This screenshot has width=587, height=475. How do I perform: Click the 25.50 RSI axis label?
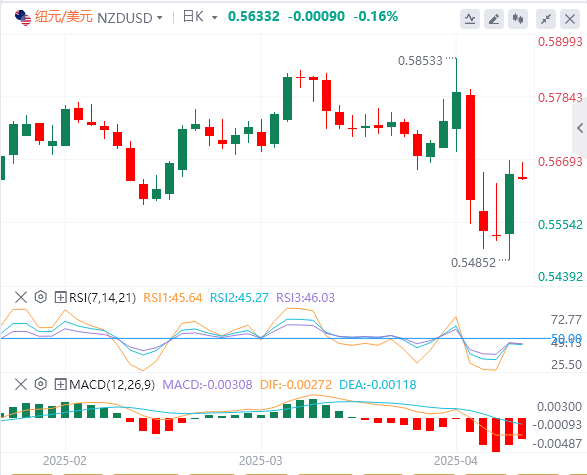coord(566,365)
